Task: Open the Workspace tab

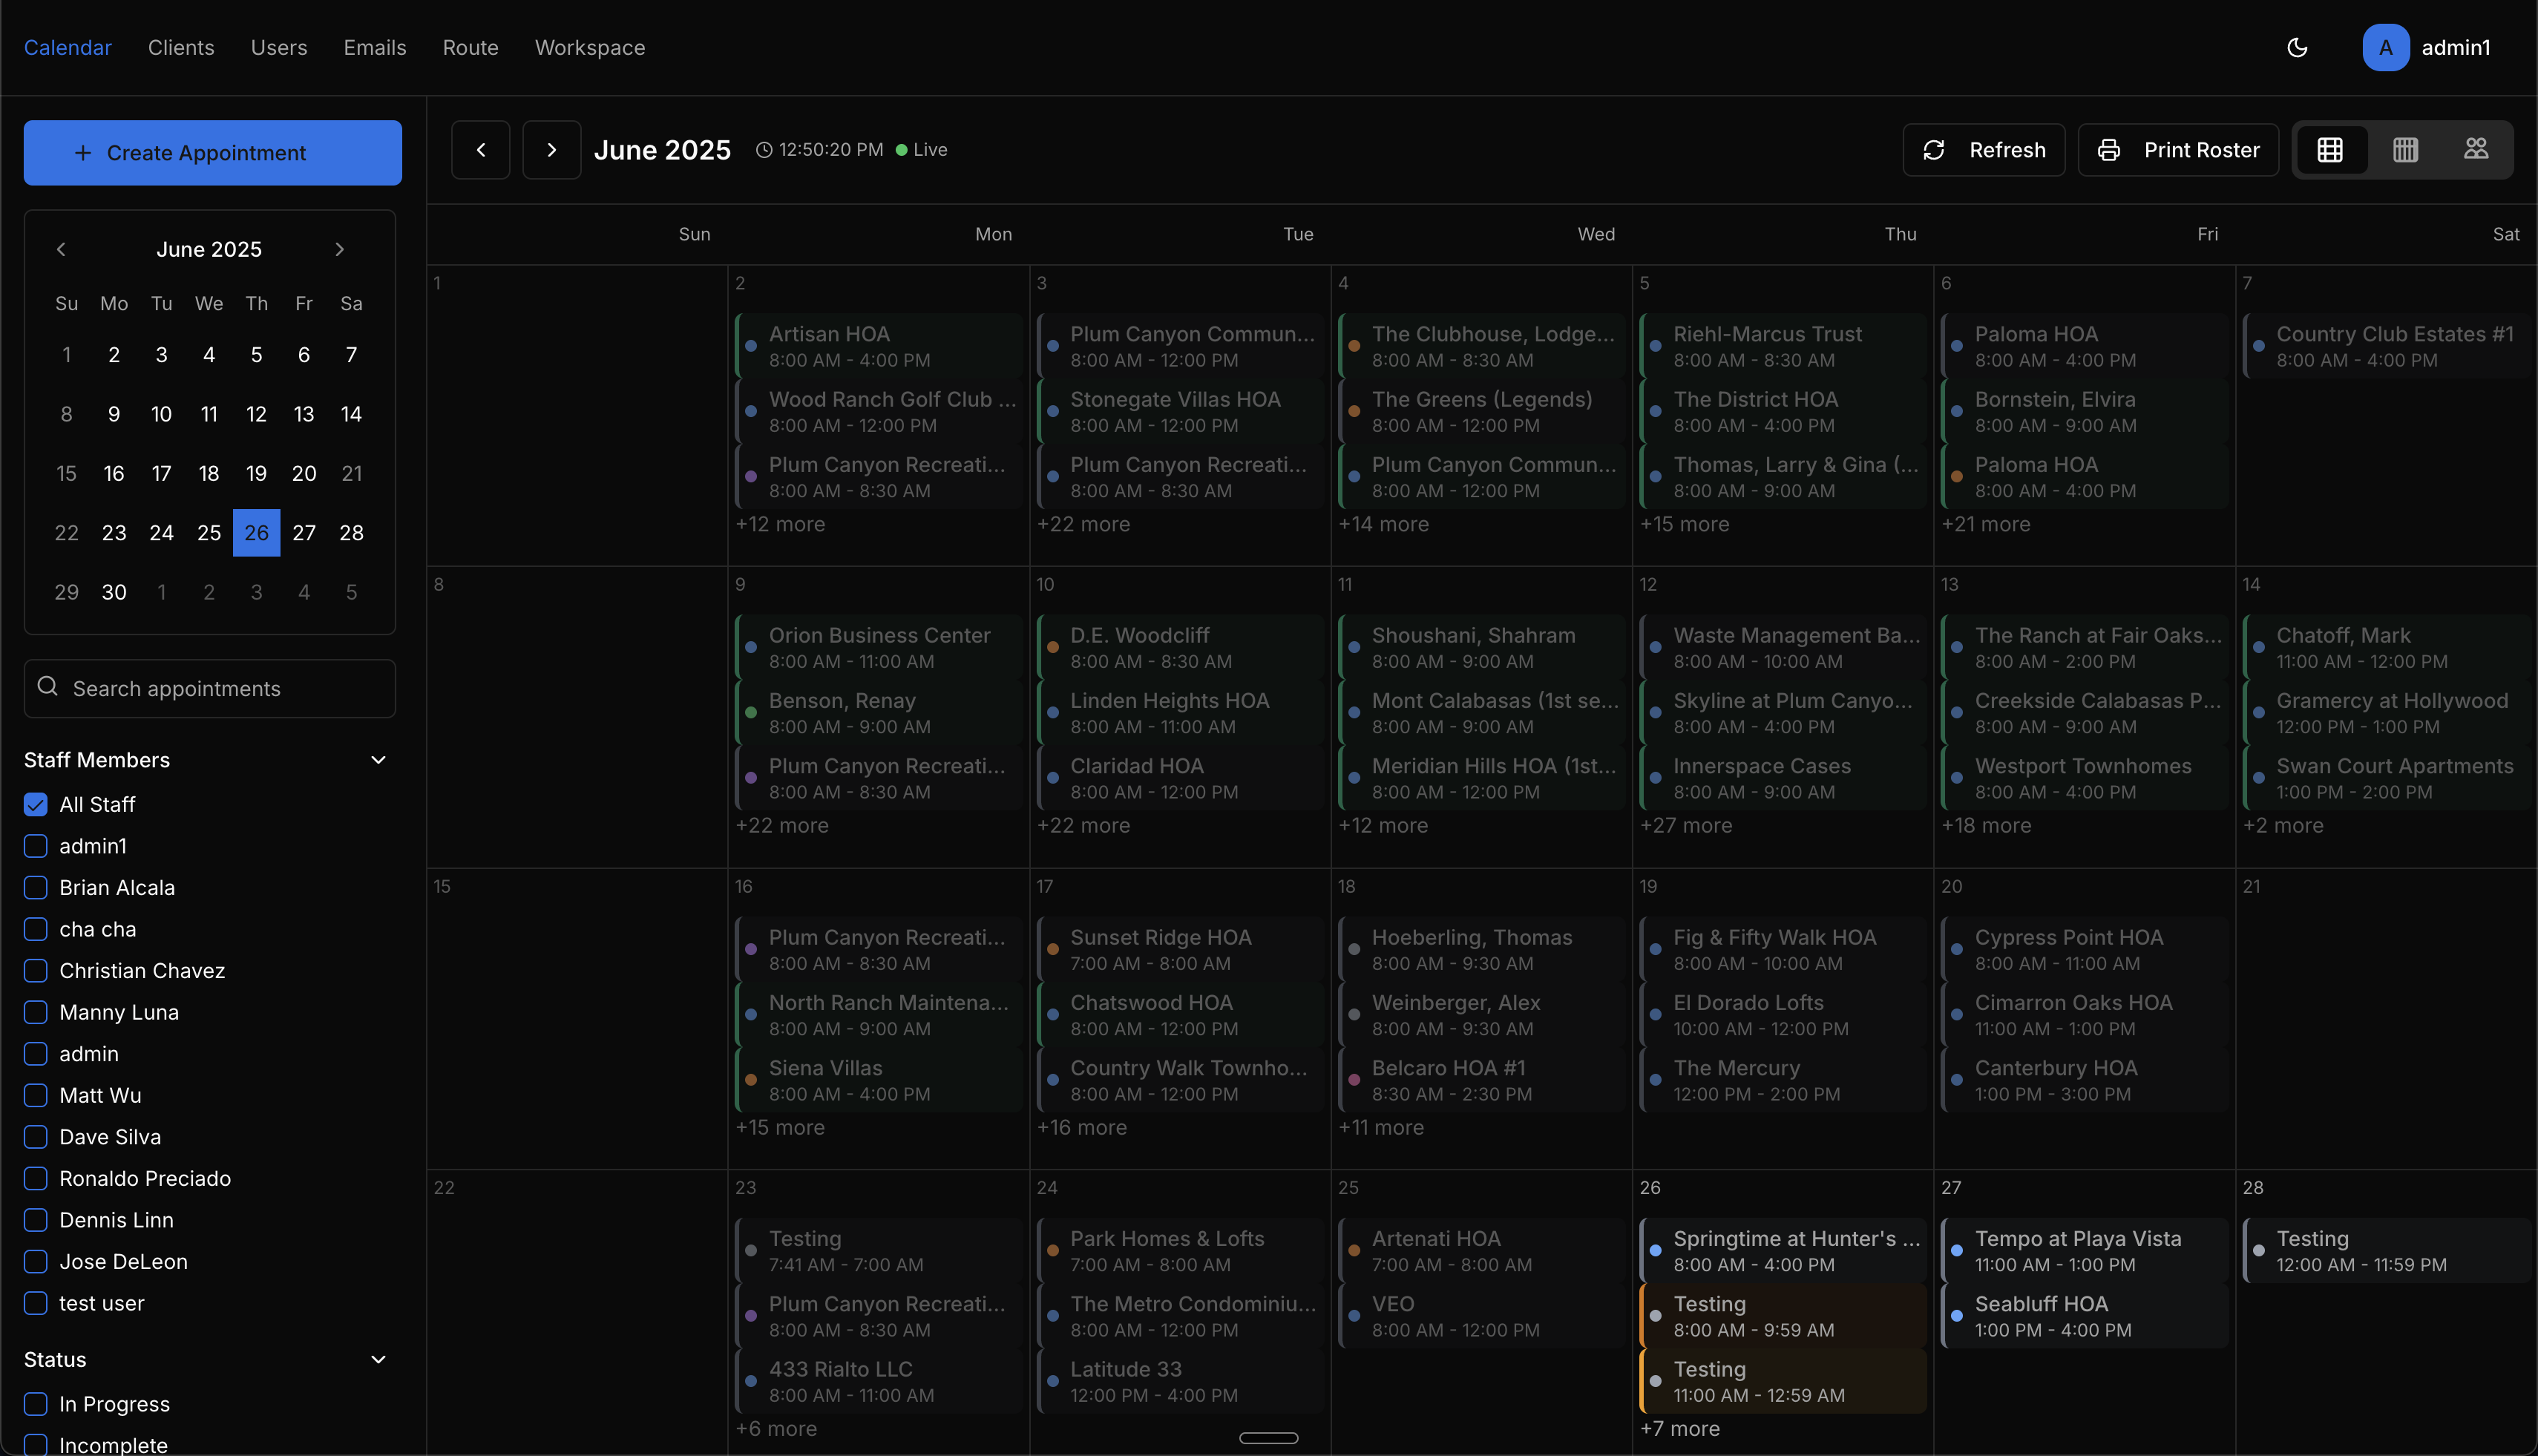Action: click(590, 47)
